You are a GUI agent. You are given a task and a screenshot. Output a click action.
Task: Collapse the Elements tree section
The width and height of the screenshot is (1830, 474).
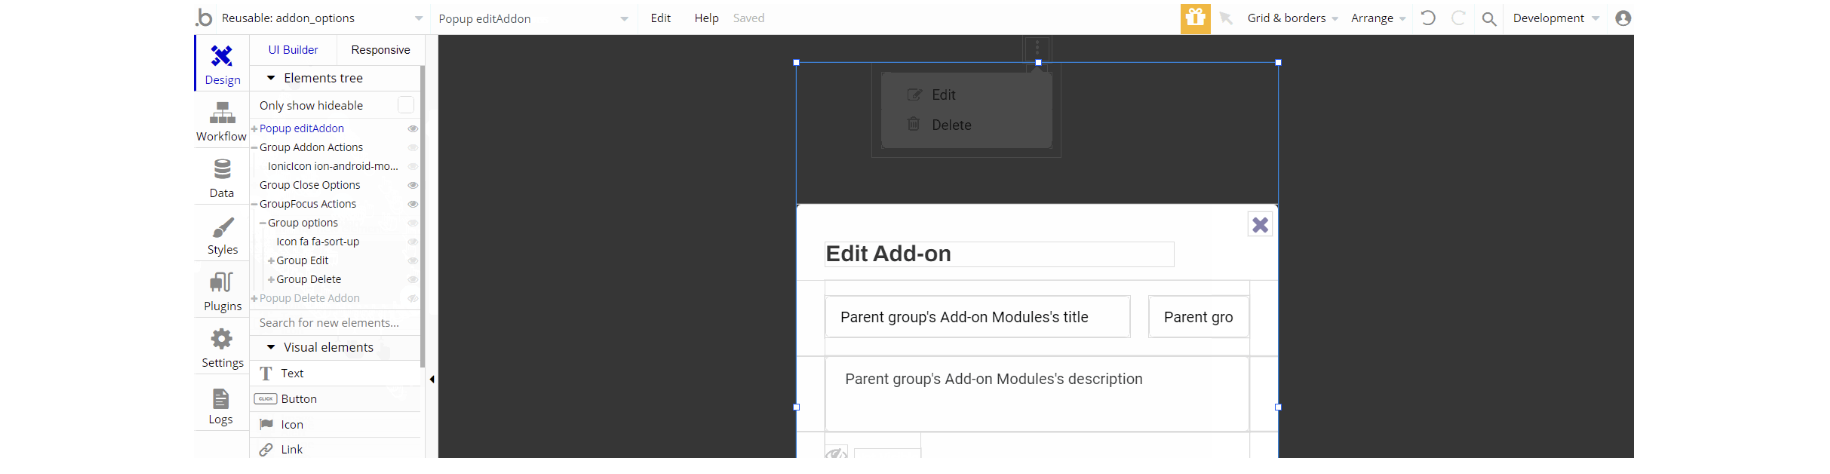coord(271,78)
